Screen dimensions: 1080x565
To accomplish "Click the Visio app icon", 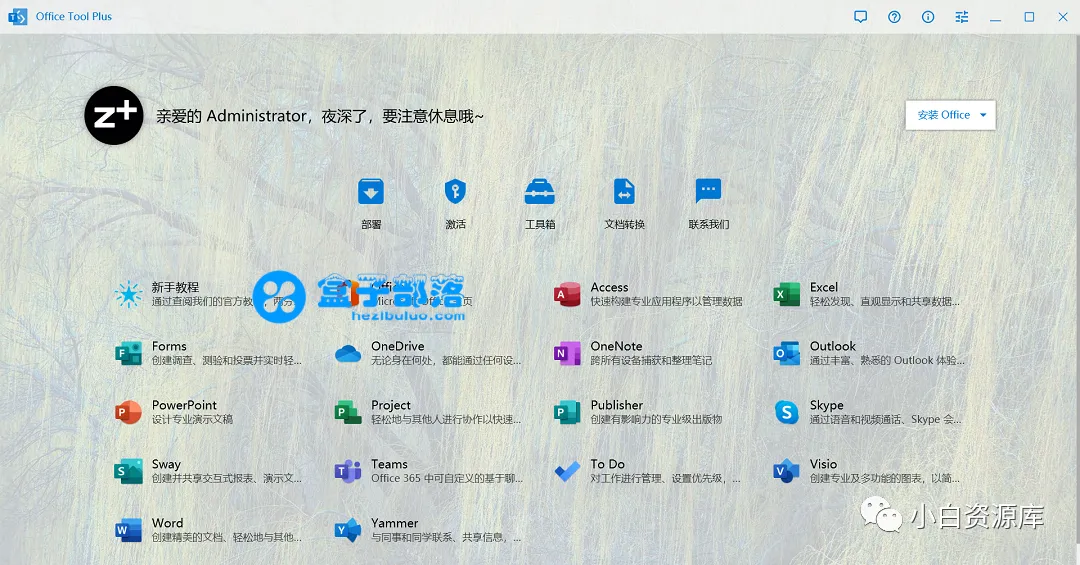I will click(x=787, y=471).
